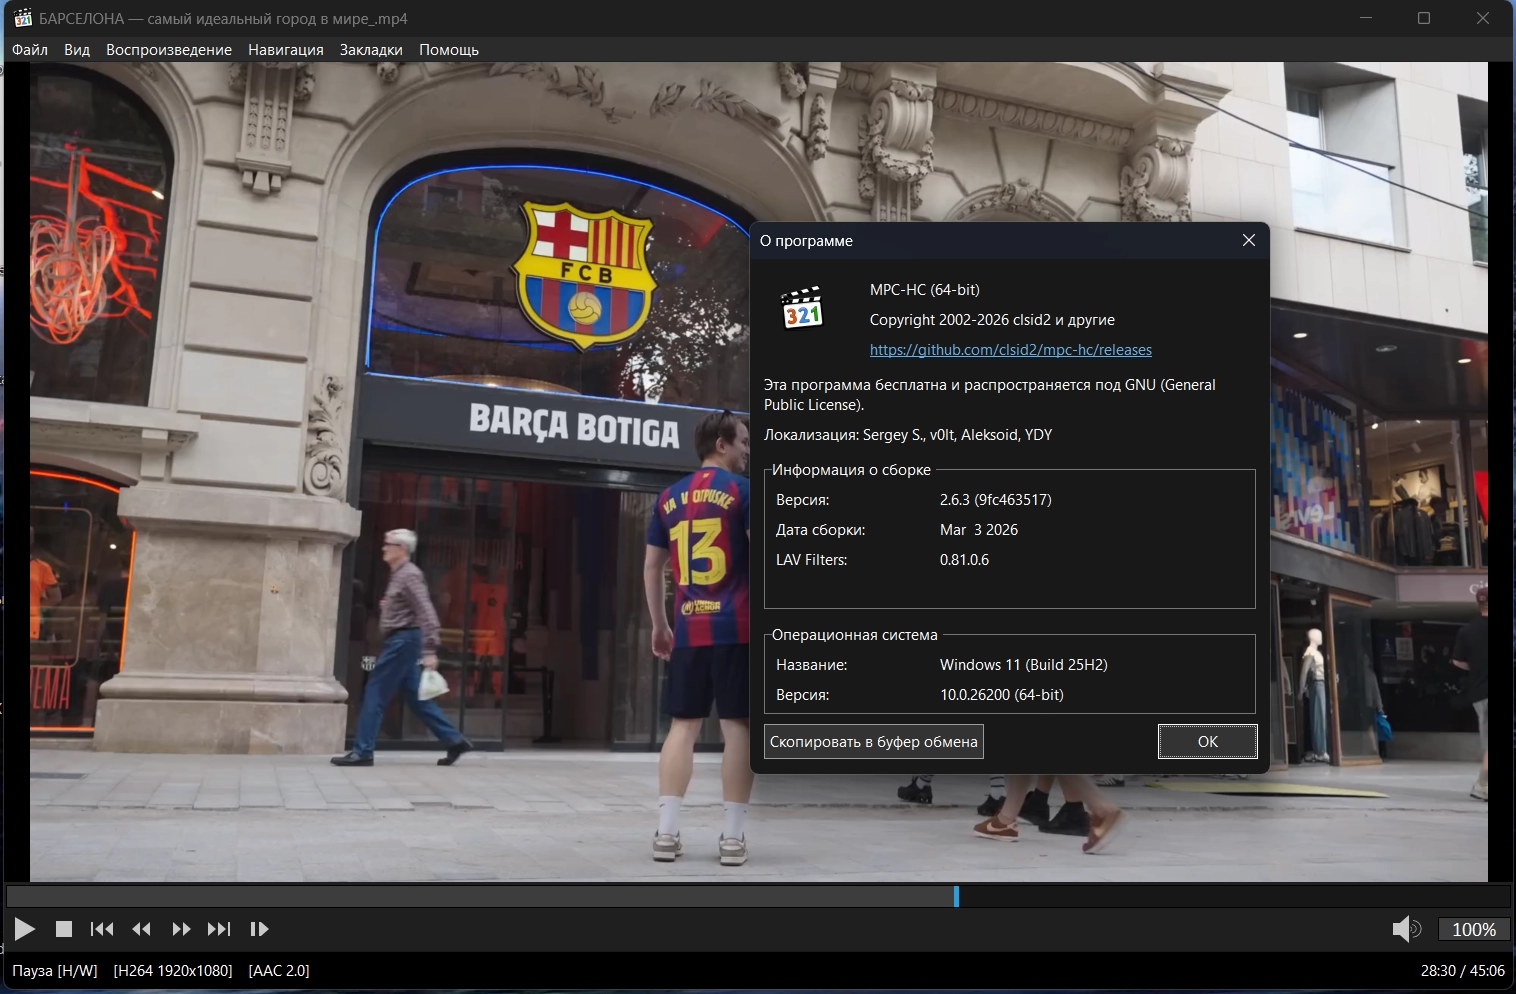This screenshot has width=1516, height=994.
Task: Click the [H264 1920x1080] video info
Action: point(173,970)
